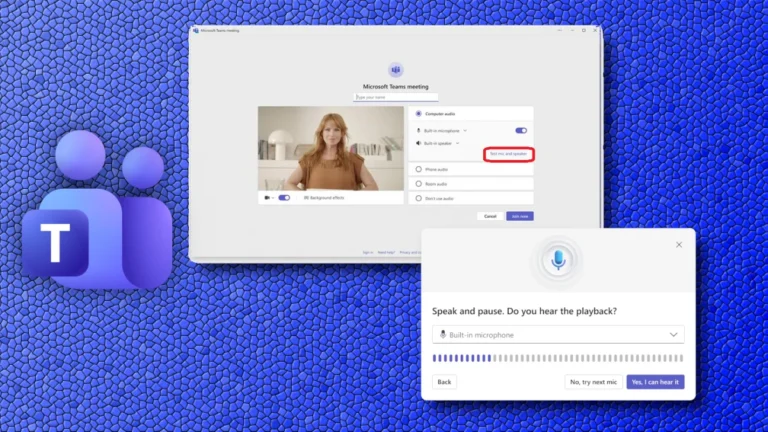Image resolution: width=768 pixels, height=432 pixels.
Task: Click the blue microphone icon in the test dialog
Action: click(557, 260)
